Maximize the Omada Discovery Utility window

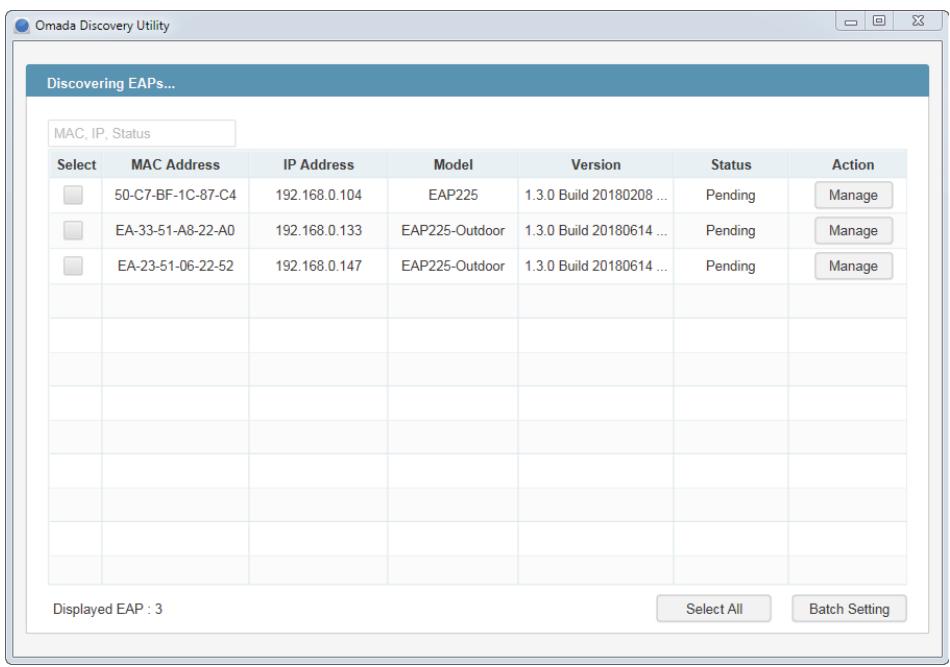point(879,21)
